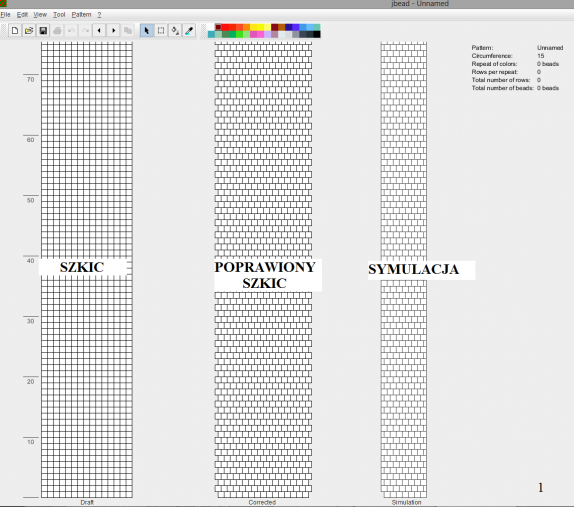Open the question mark help menu
The width and height of the screenshot is (574, 507).
coord(99,15)
